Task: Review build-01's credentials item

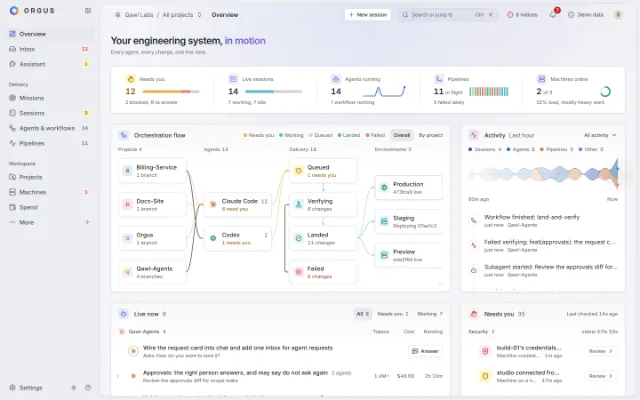Action: pyautogui.click(x=601, y=351)
